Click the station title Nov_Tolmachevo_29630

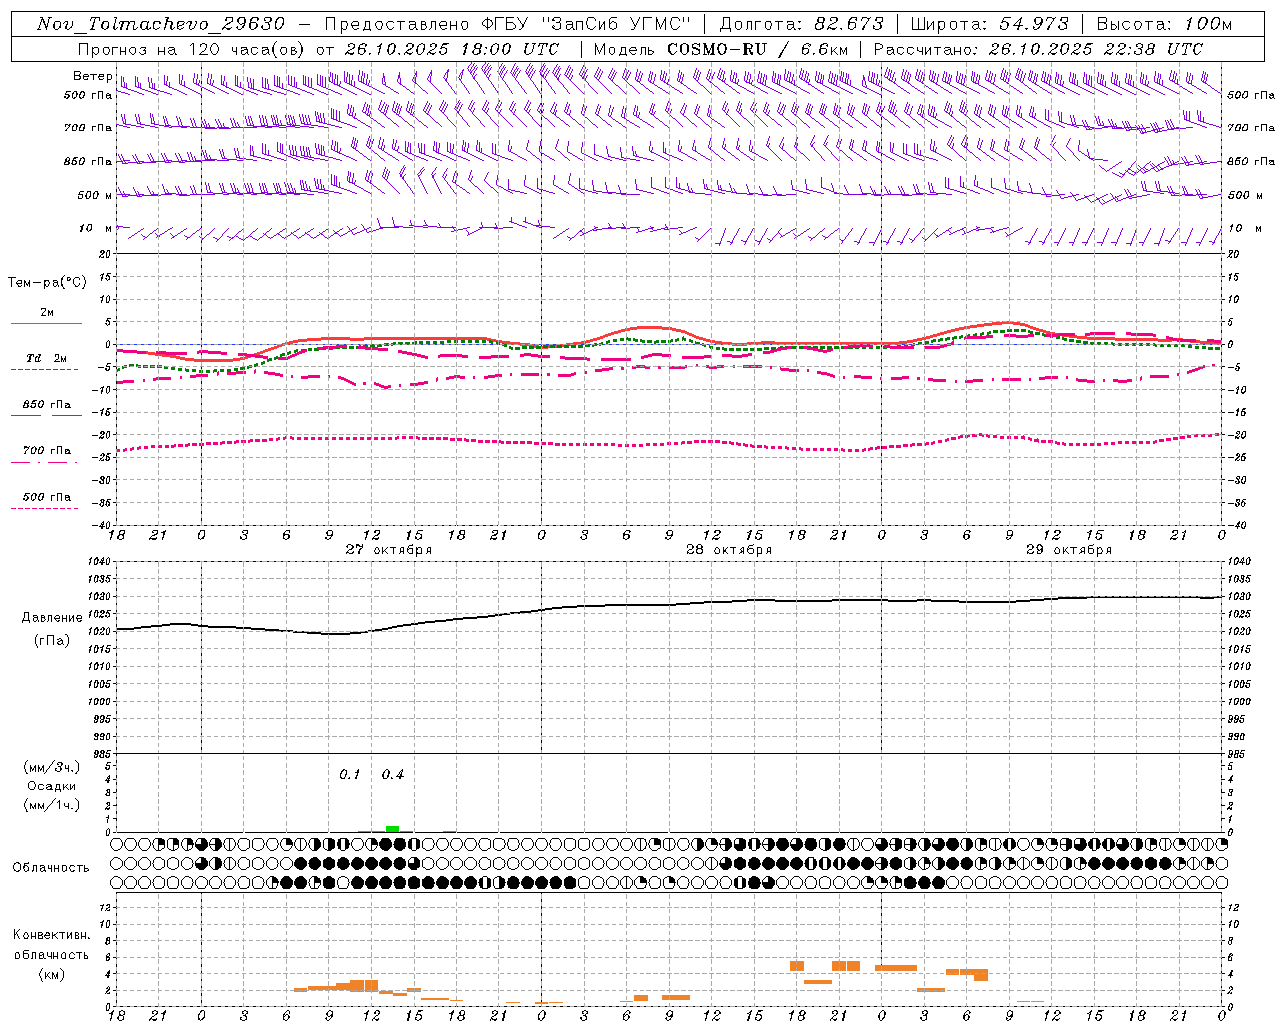pyautogui.click(x=161, y=24)
